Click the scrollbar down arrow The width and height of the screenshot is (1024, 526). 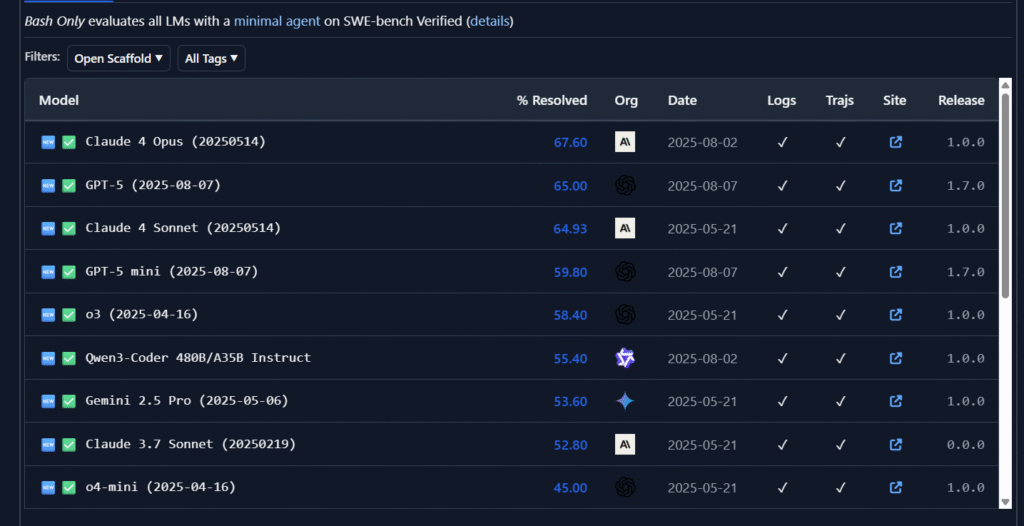point(1006,502)
